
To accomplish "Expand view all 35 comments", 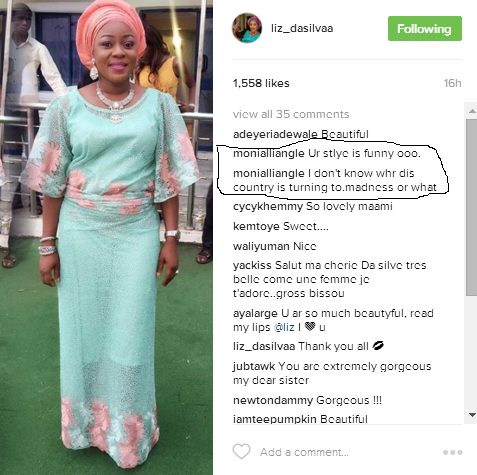I will coord(291,114).
